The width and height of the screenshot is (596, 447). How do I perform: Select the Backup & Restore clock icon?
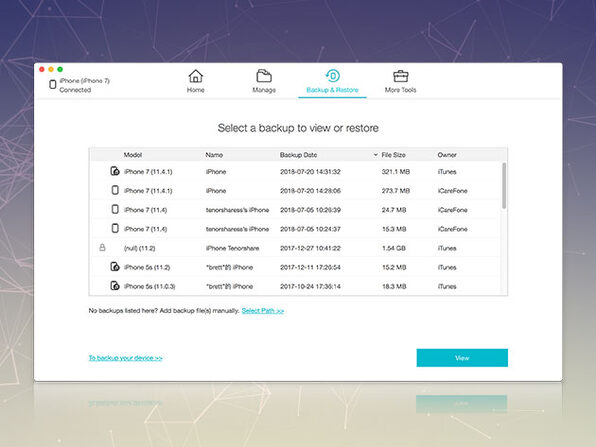click(333, 76)
